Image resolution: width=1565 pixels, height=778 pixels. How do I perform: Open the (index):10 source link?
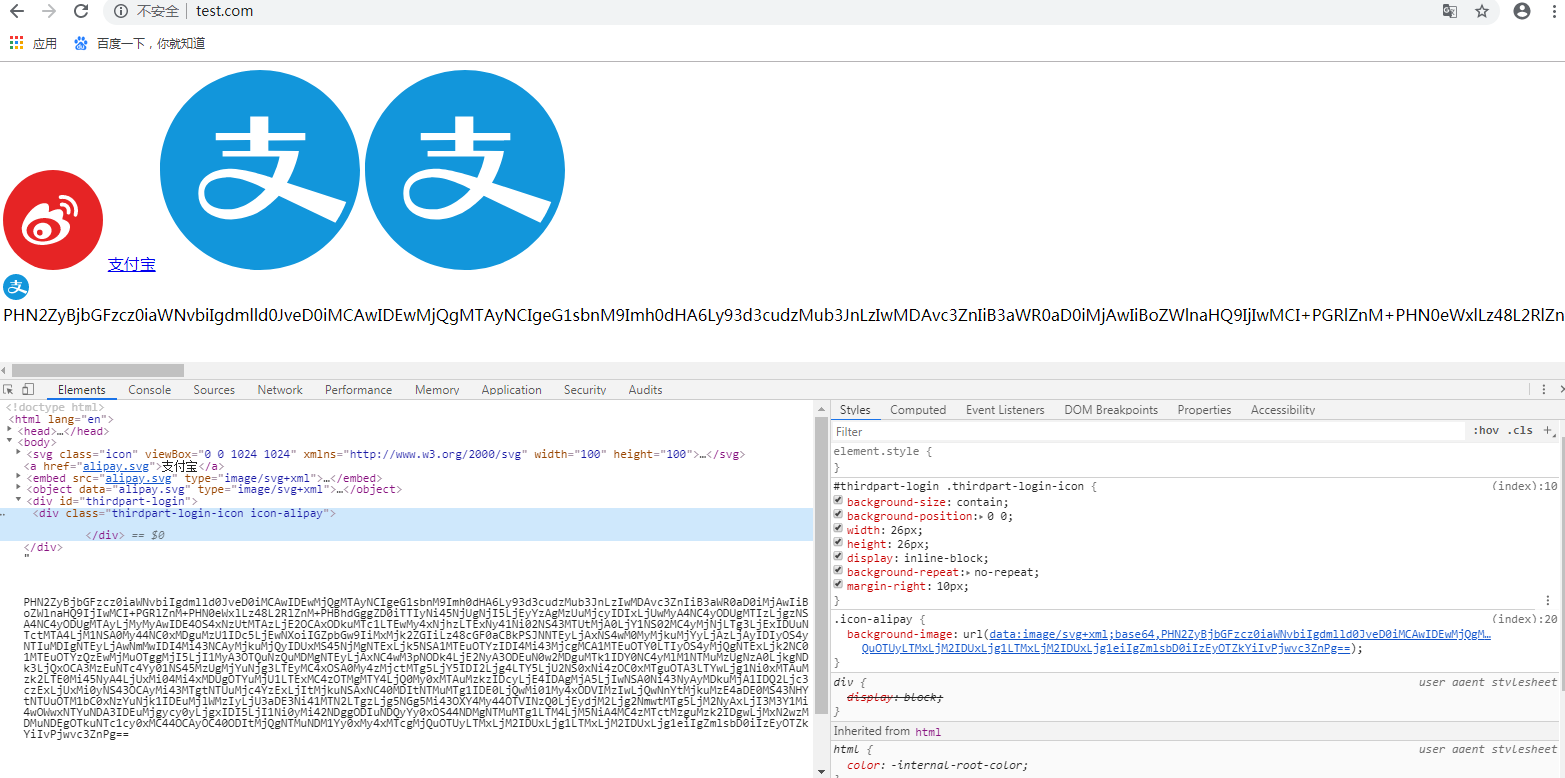(x=1524, y=486)
